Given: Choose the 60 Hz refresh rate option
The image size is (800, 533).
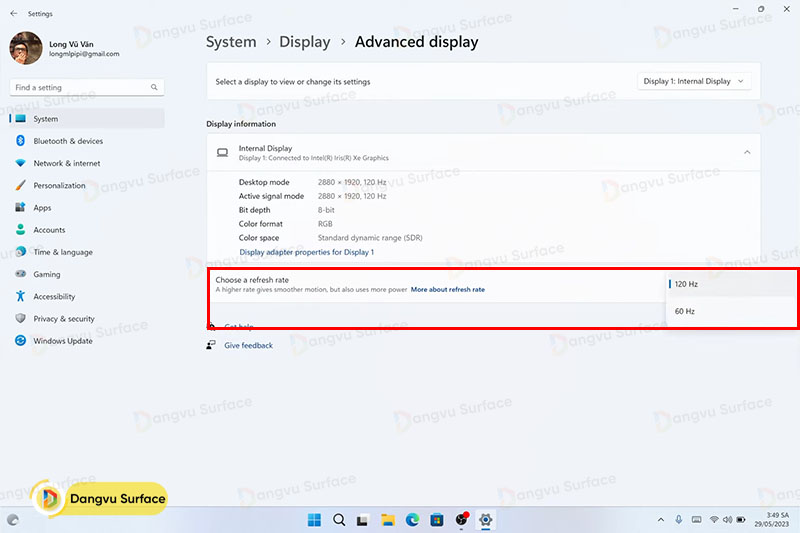Looking at the screenshot, I should coord(685,312).
